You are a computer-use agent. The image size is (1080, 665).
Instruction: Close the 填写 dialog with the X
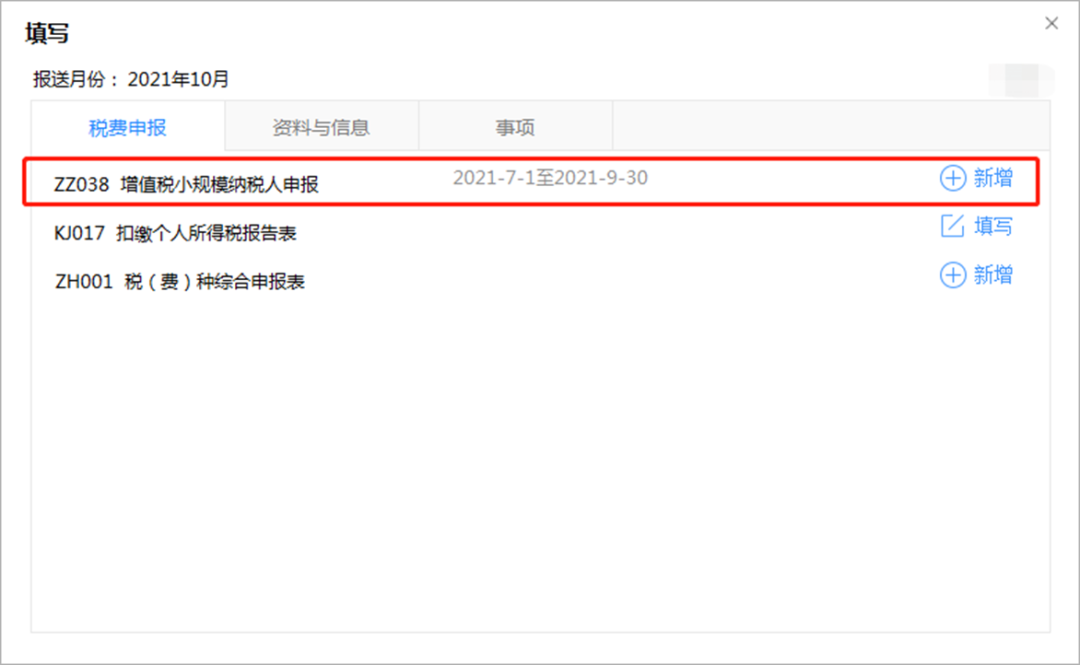tap(1051, 23)
